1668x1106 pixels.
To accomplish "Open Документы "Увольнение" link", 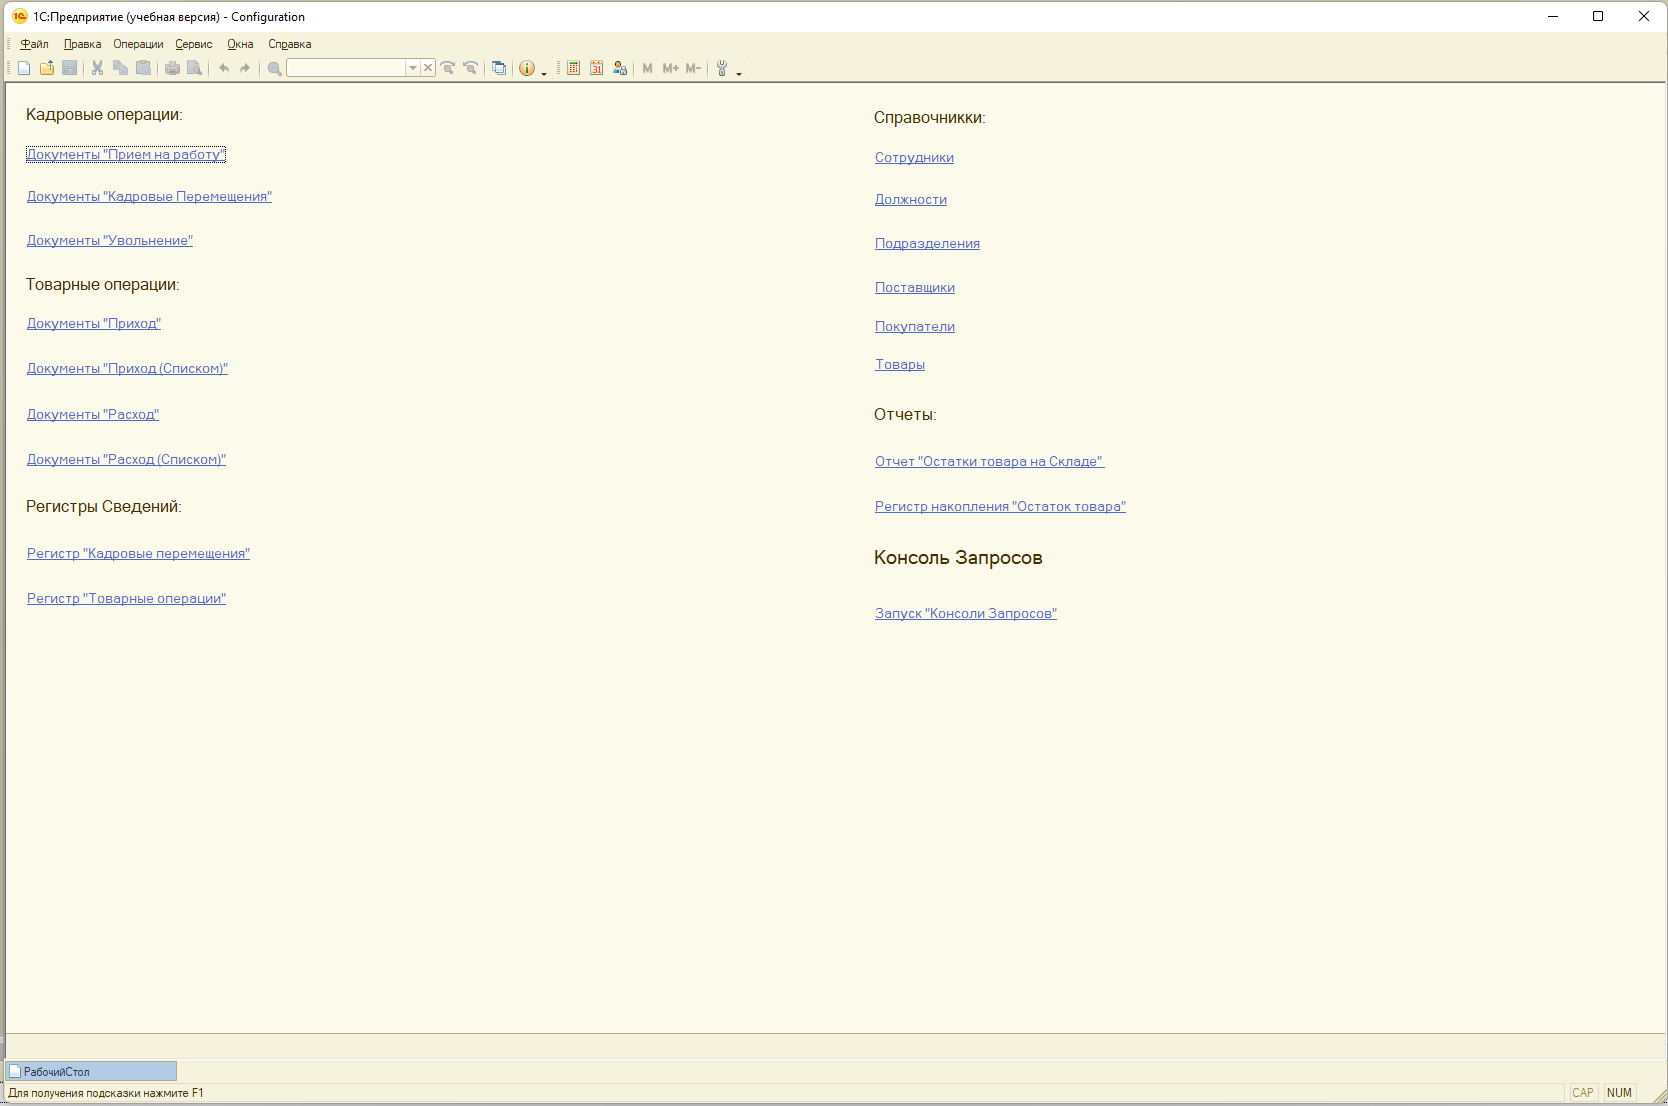I will [x=110, y=240].
